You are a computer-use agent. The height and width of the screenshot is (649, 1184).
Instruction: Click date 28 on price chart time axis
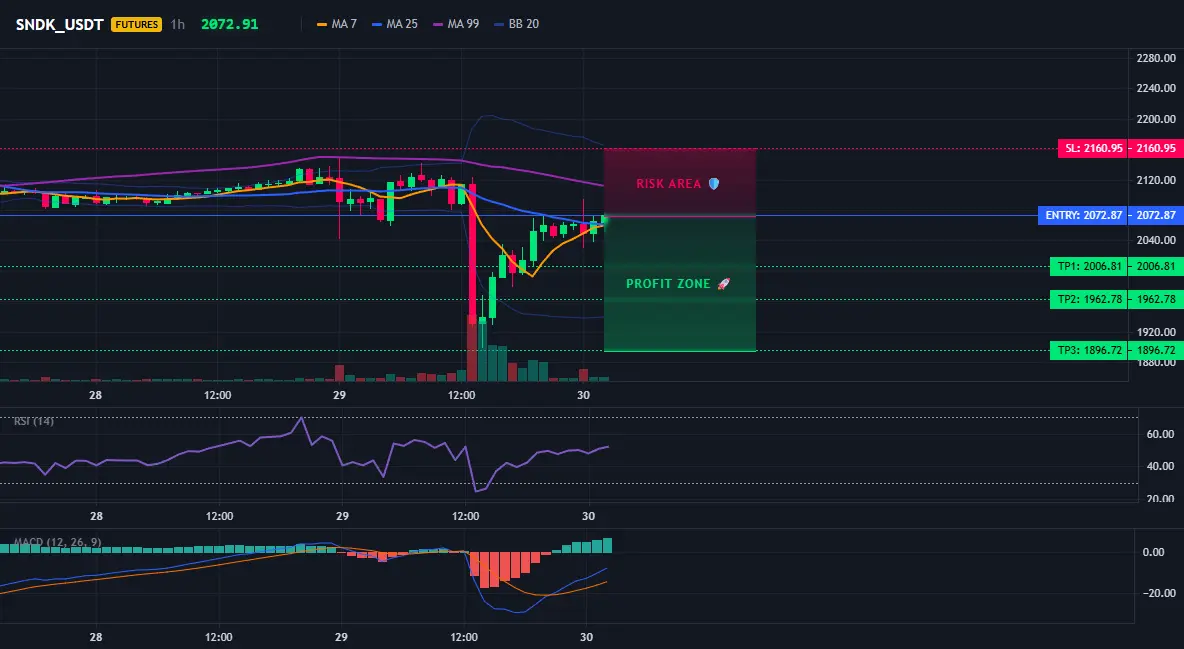point(95,395)
